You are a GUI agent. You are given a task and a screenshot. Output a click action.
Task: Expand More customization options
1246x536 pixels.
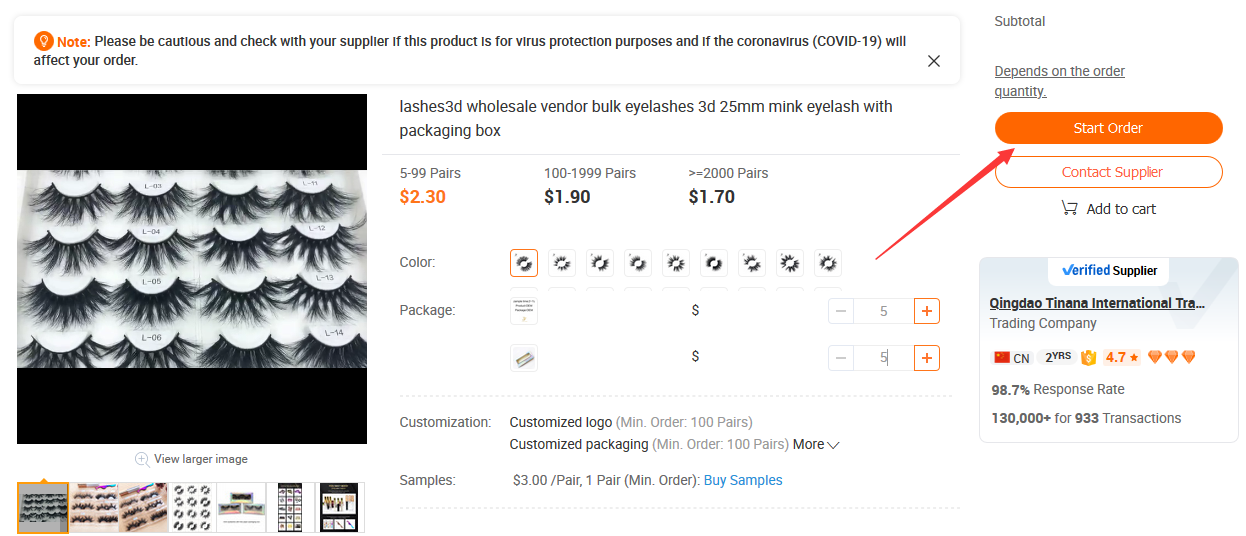tap(816, 444)
